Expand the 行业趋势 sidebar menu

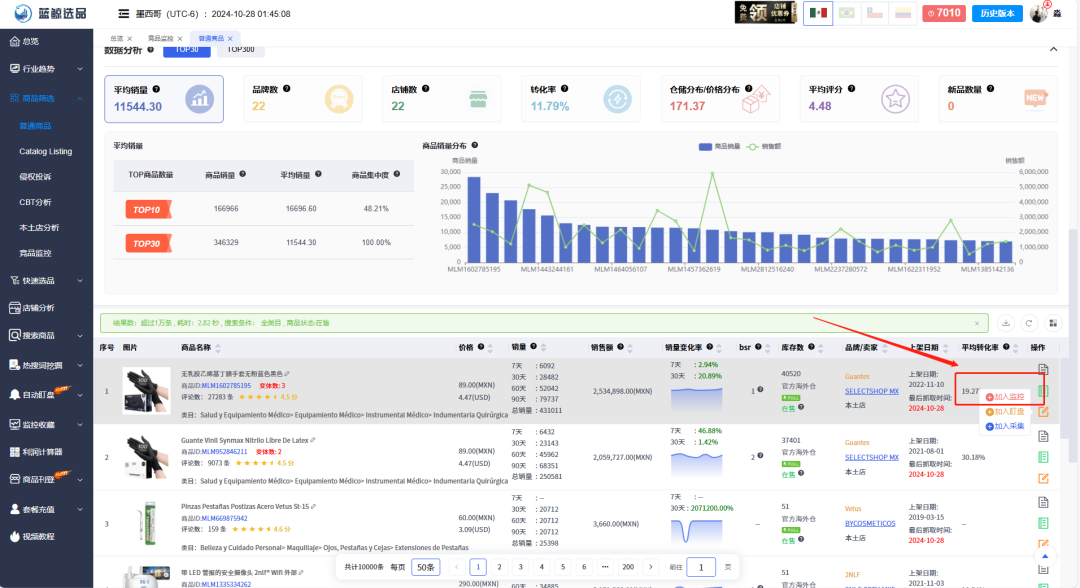pyautogui.click(x=46, y=69)
